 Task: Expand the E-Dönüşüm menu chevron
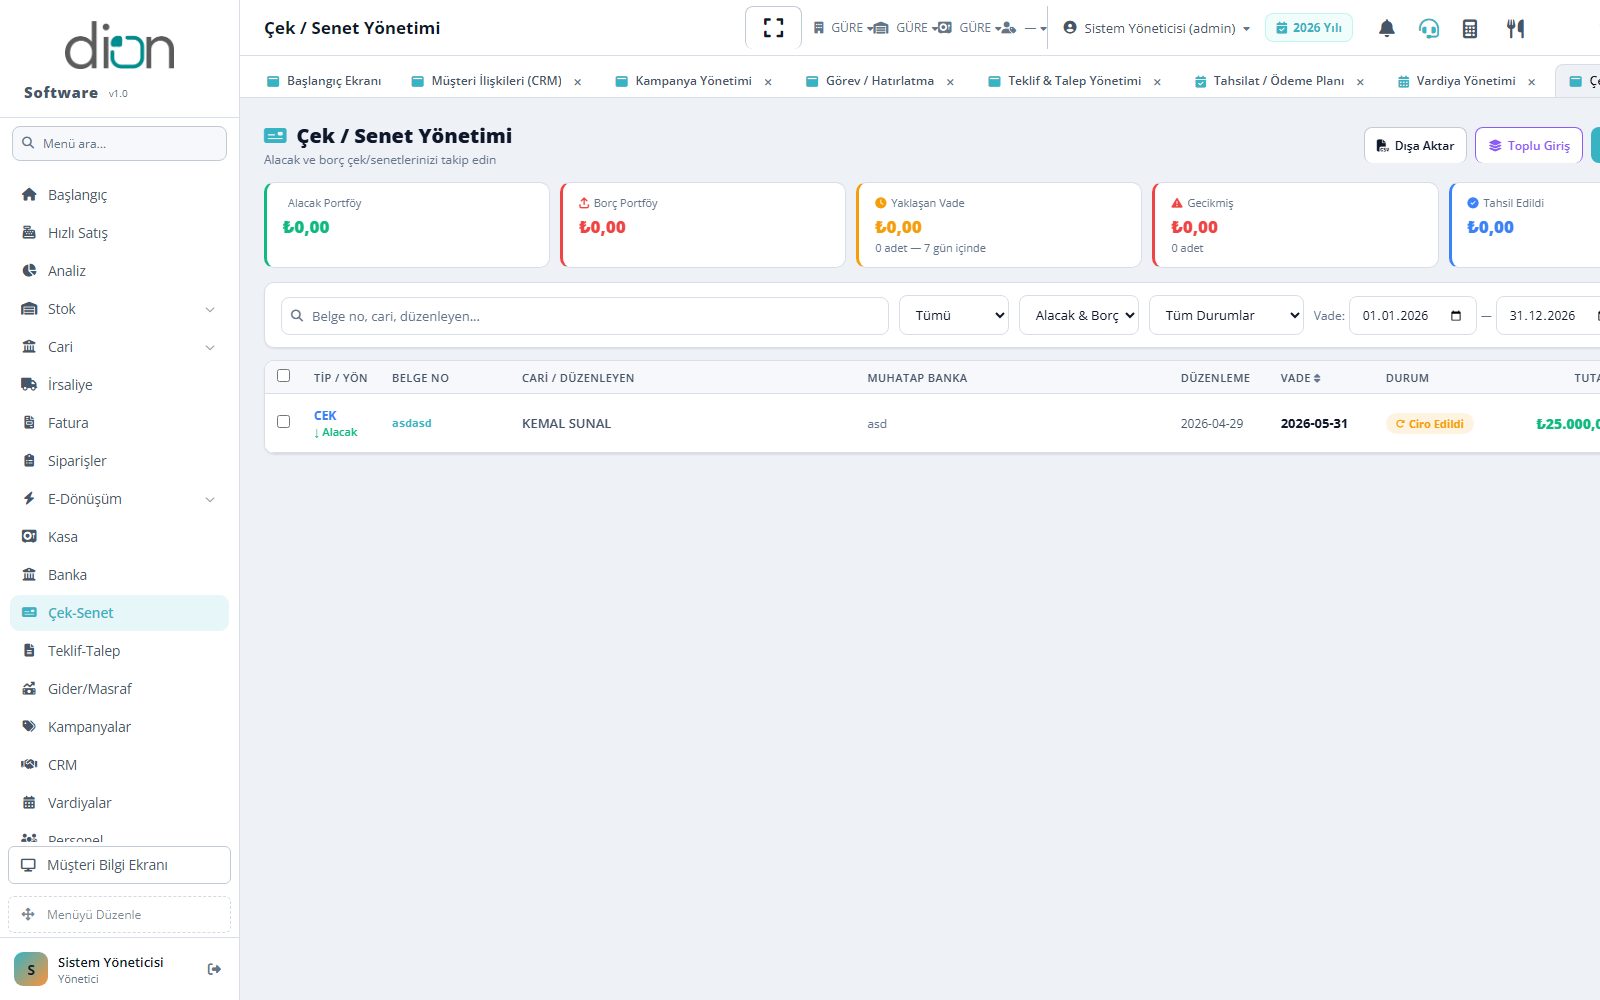[210, 500]
